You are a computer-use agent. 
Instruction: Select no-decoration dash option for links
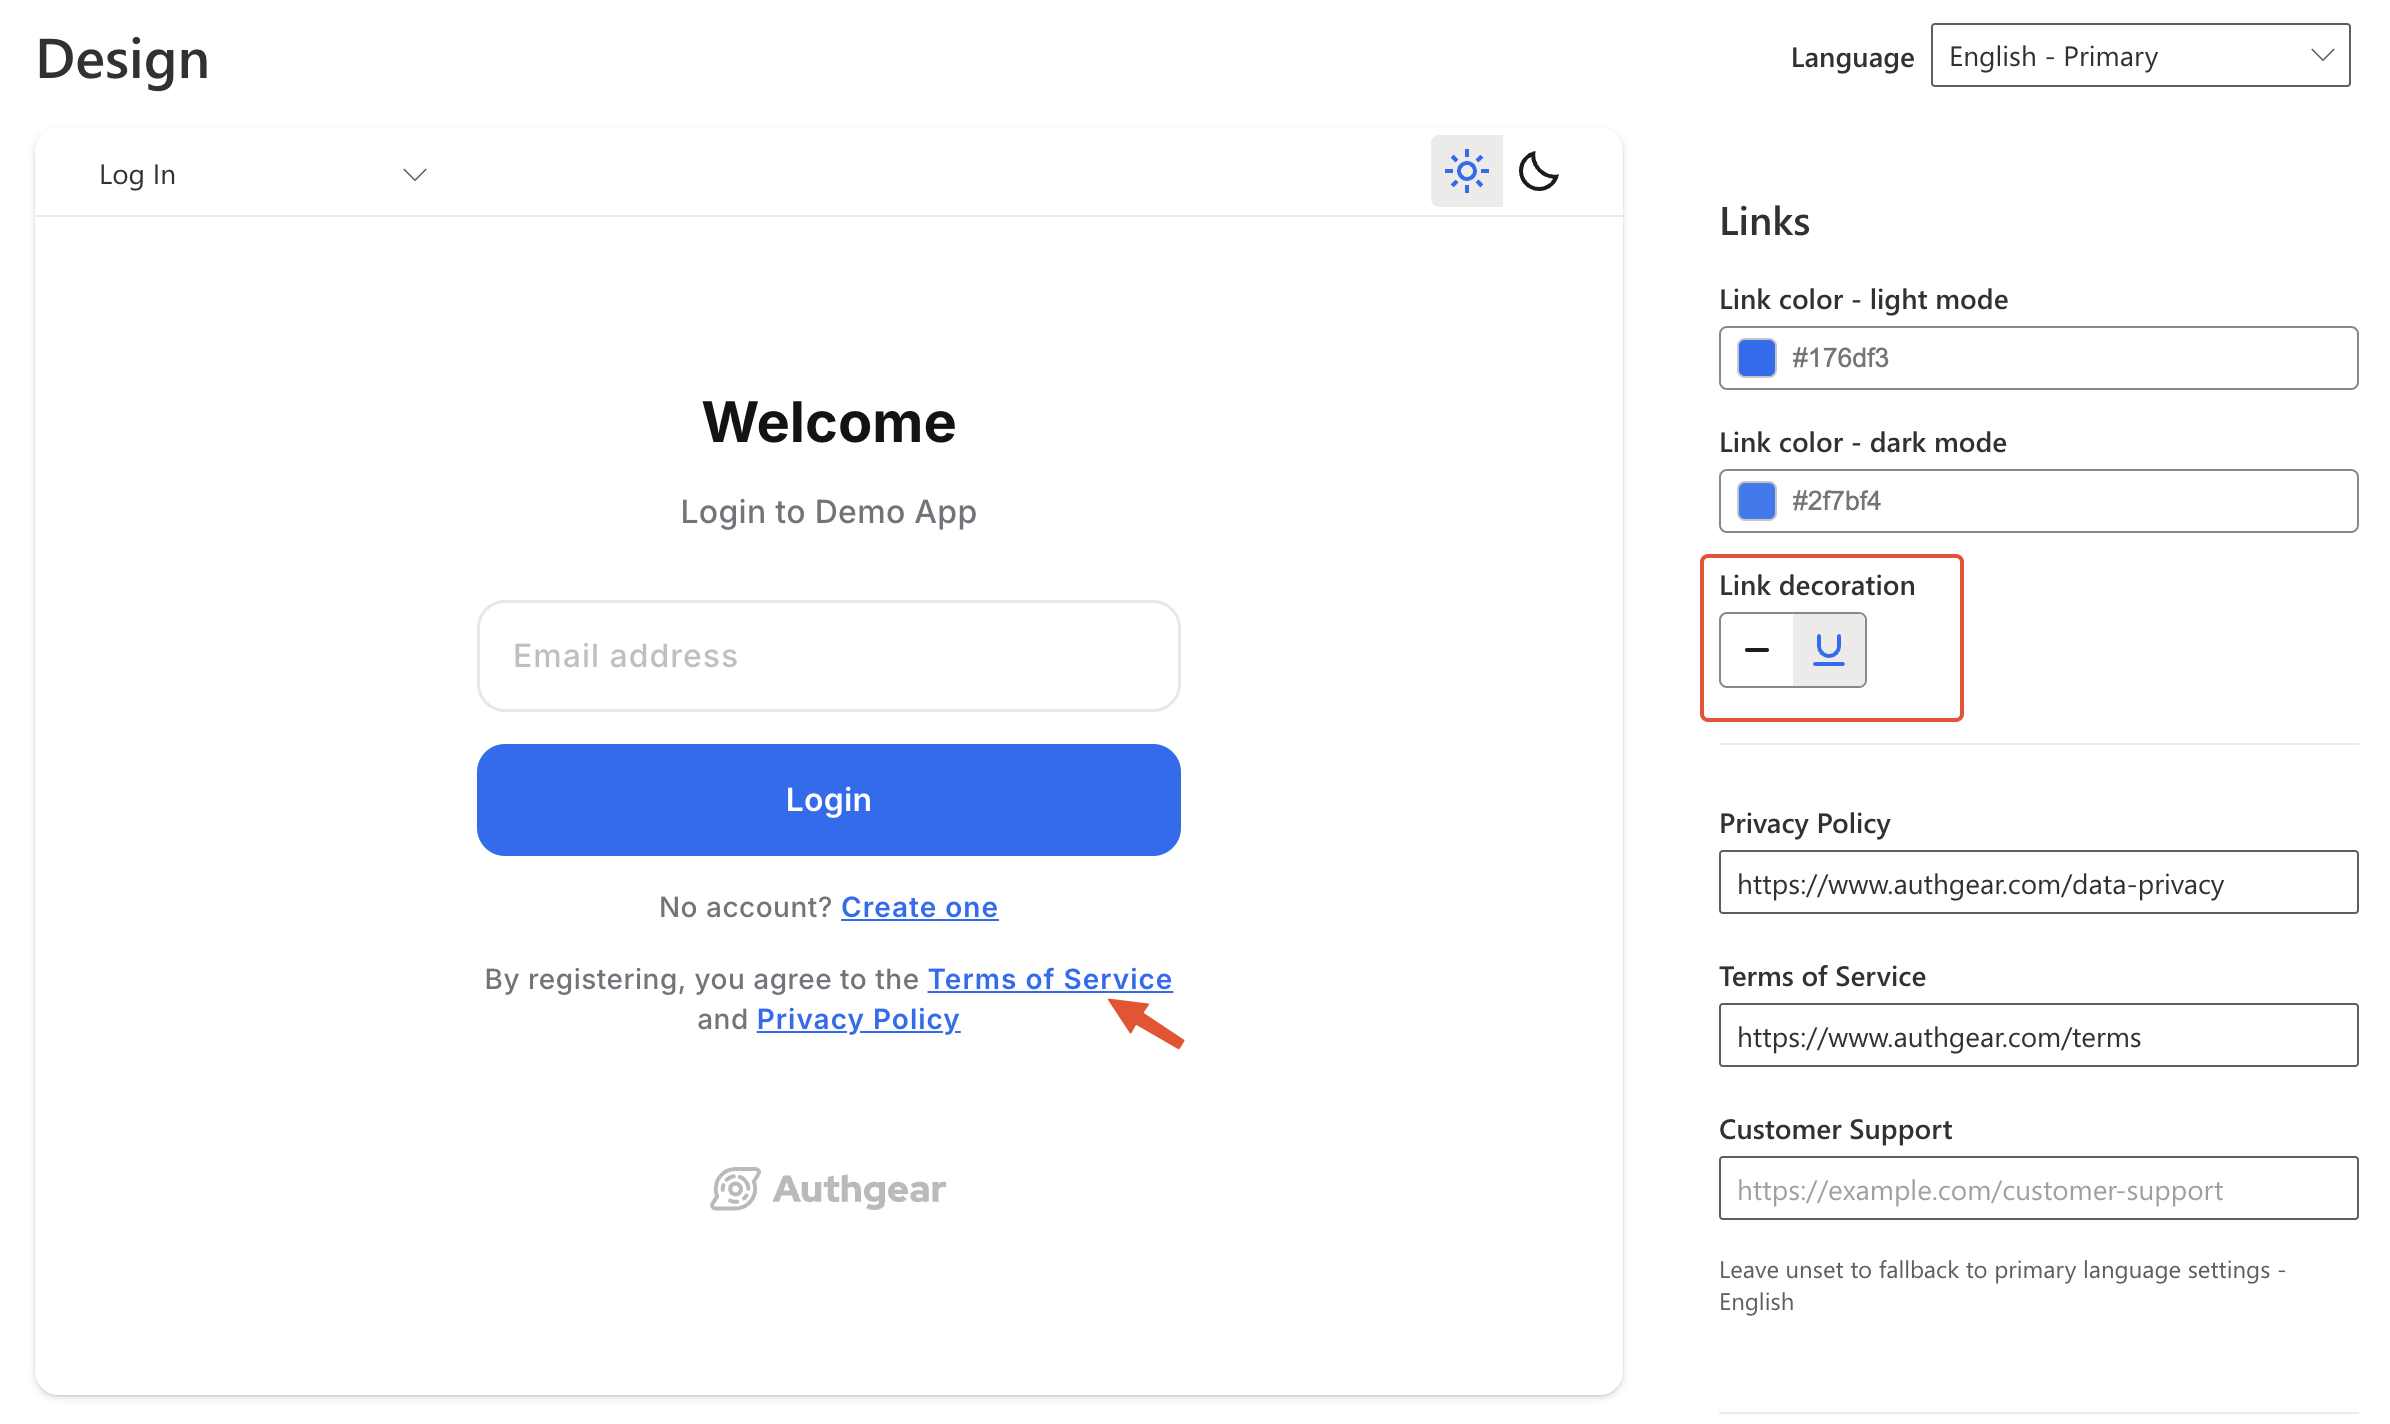click(1756, 650)
